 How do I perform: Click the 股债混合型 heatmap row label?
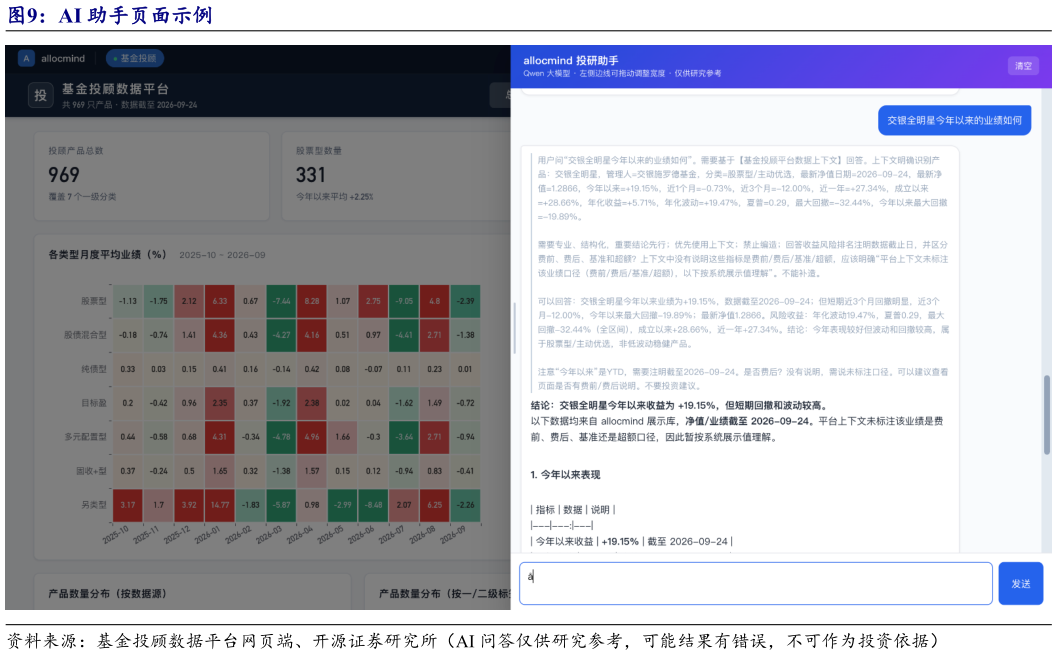point(86,335)
